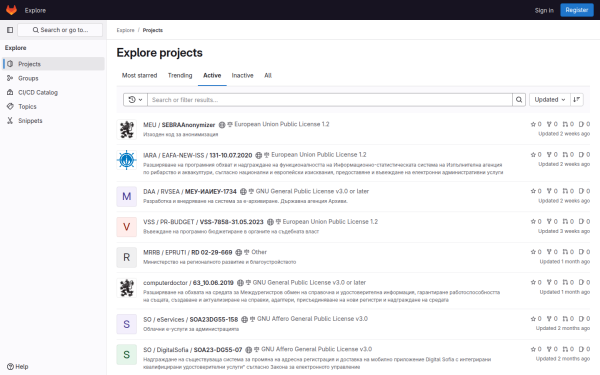Viewport: 600px width, 375px height.
Task: Click the computerdoctor lion avatar
Action: [x=127, y=288]
